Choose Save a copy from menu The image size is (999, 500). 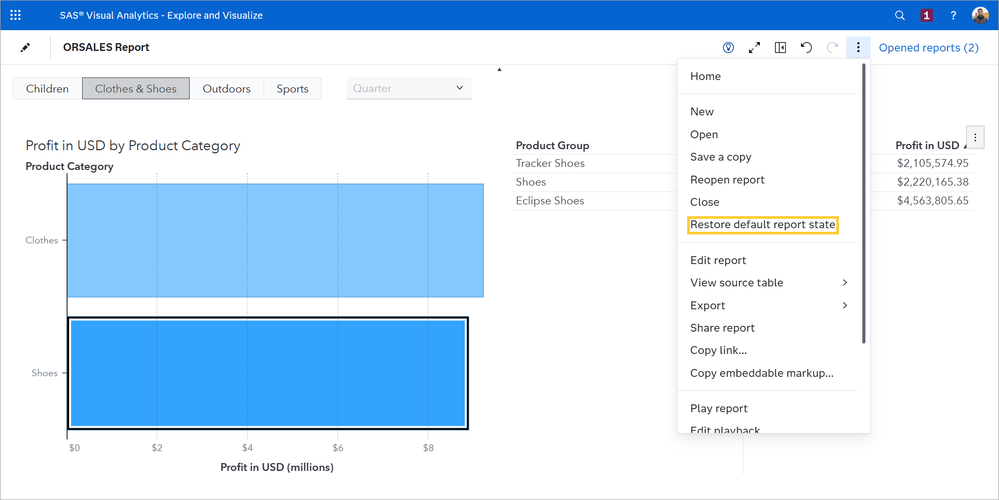pyautogui.click(x=720, y=157)
